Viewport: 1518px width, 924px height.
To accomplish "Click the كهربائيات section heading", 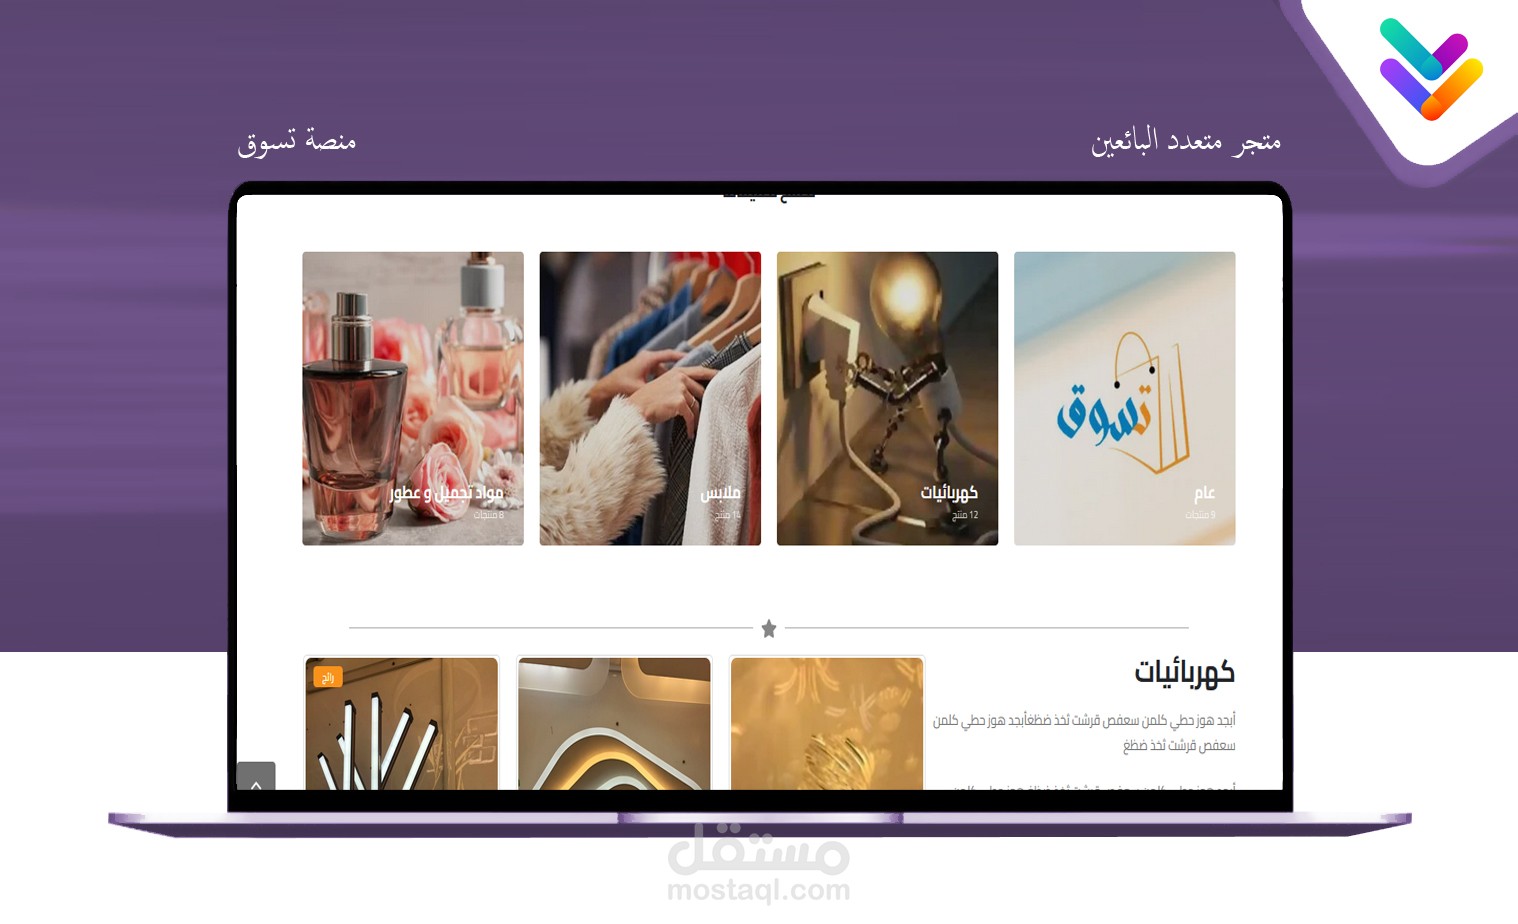I will 1184,673.
